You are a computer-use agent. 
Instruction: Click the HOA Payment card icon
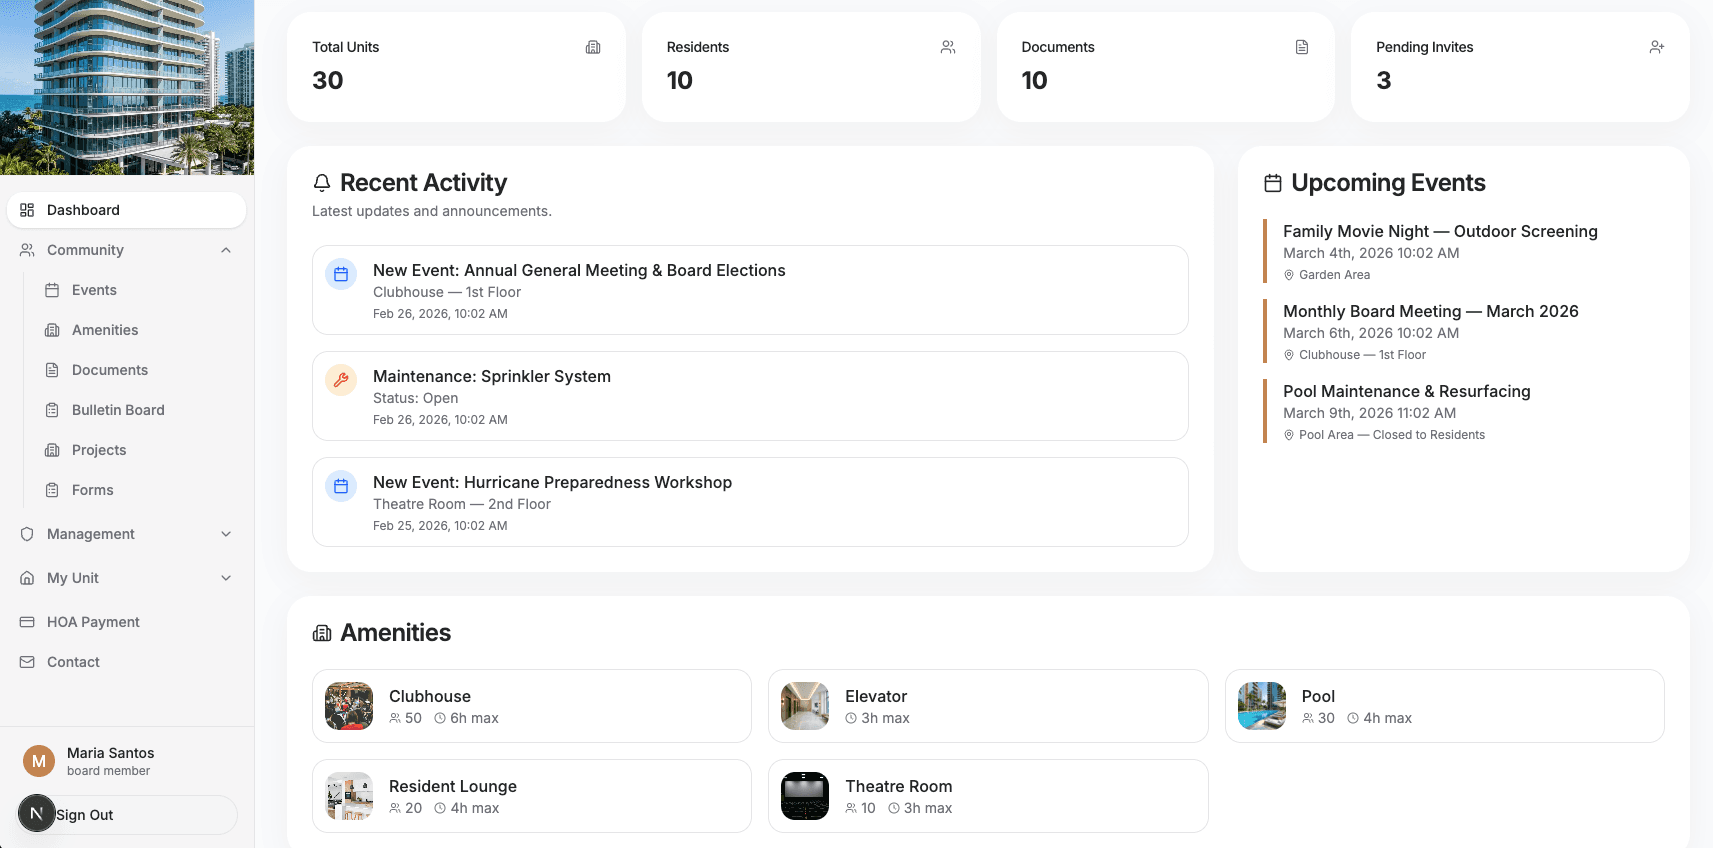pos(27,622)
